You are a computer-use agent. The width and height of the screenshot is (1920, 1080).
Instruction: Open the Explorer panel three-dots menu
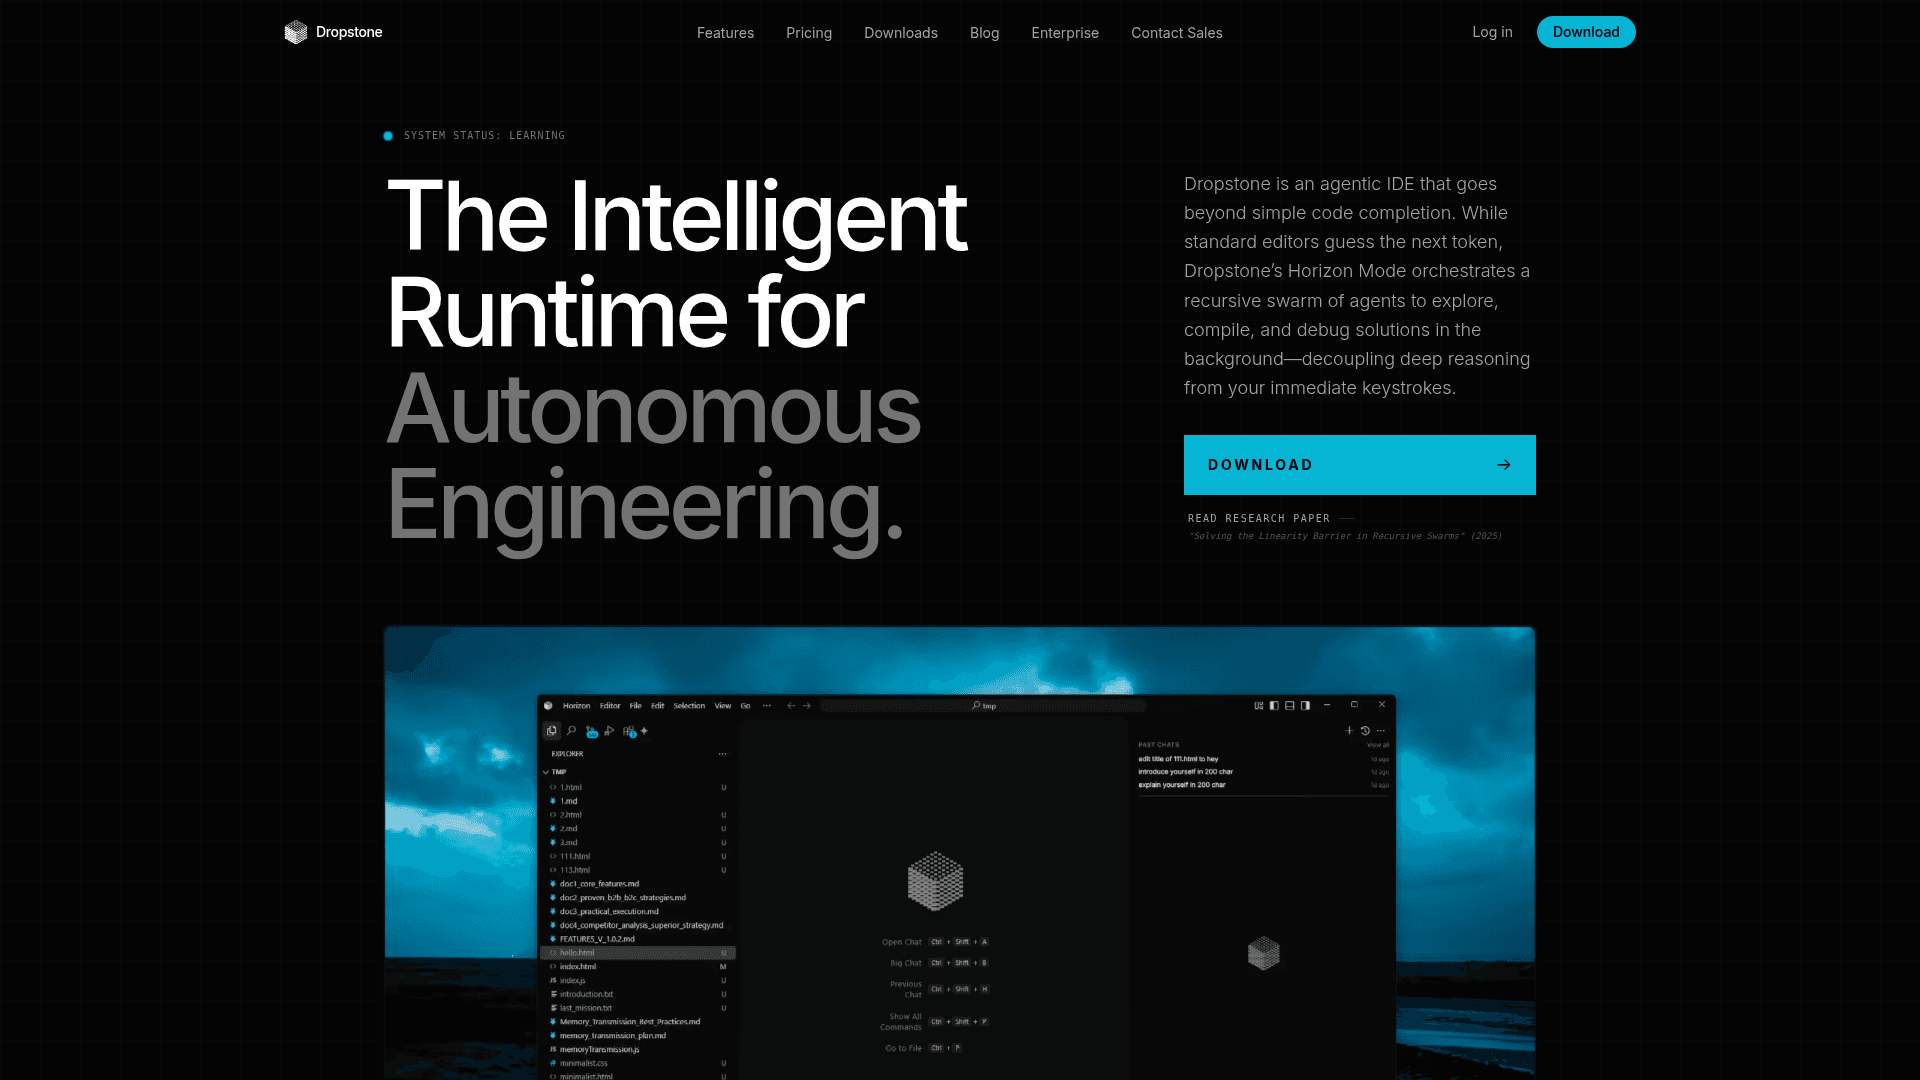point(722,754)
